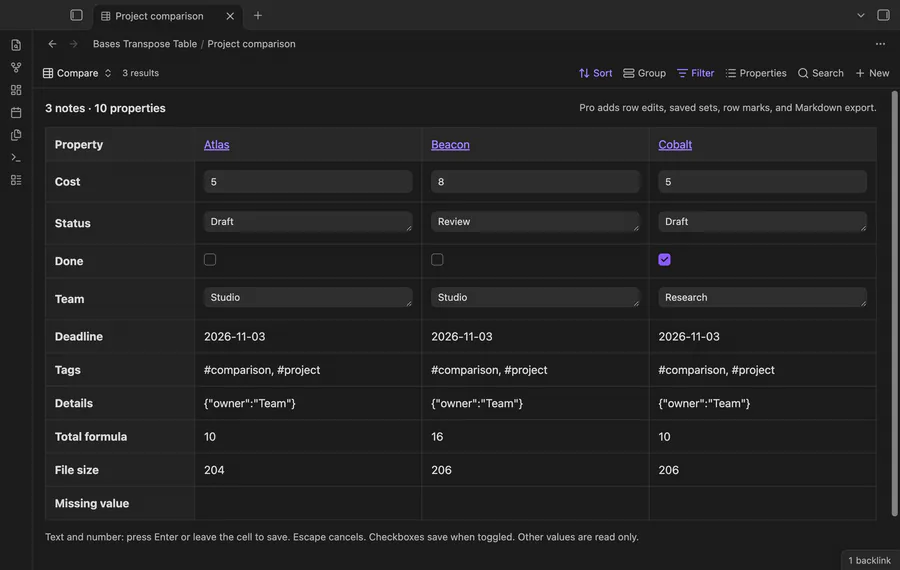
Task: Open the Filter options
Action: point(695,73)
